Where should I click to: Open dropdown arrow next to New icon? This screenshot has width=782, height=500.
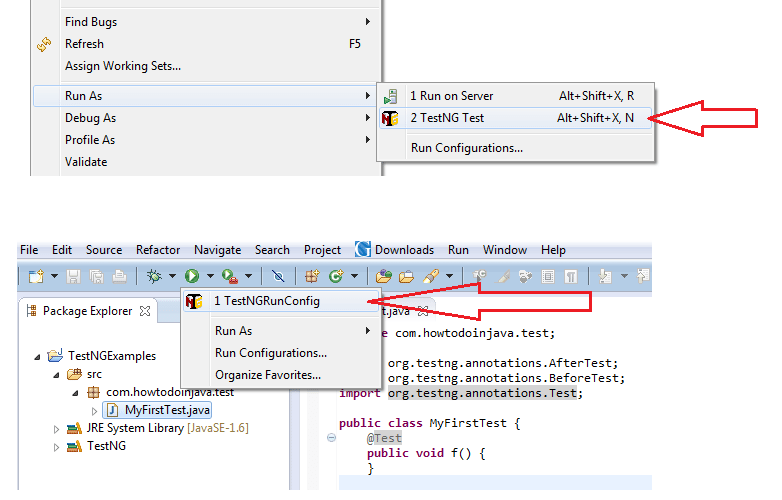coord(54,276)
